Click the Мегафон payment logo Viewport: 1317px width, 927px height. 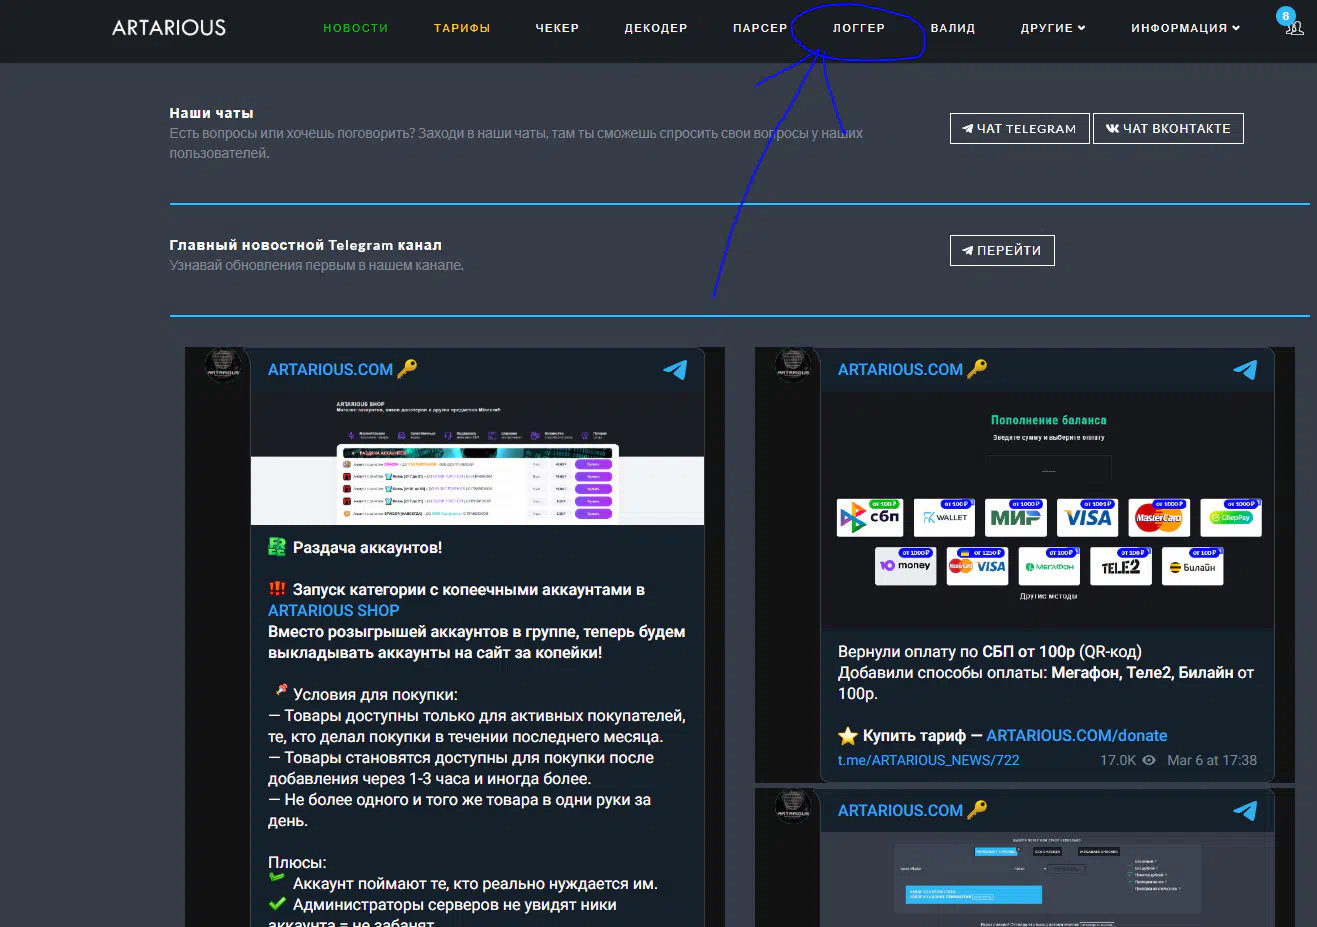[1049, 566]
